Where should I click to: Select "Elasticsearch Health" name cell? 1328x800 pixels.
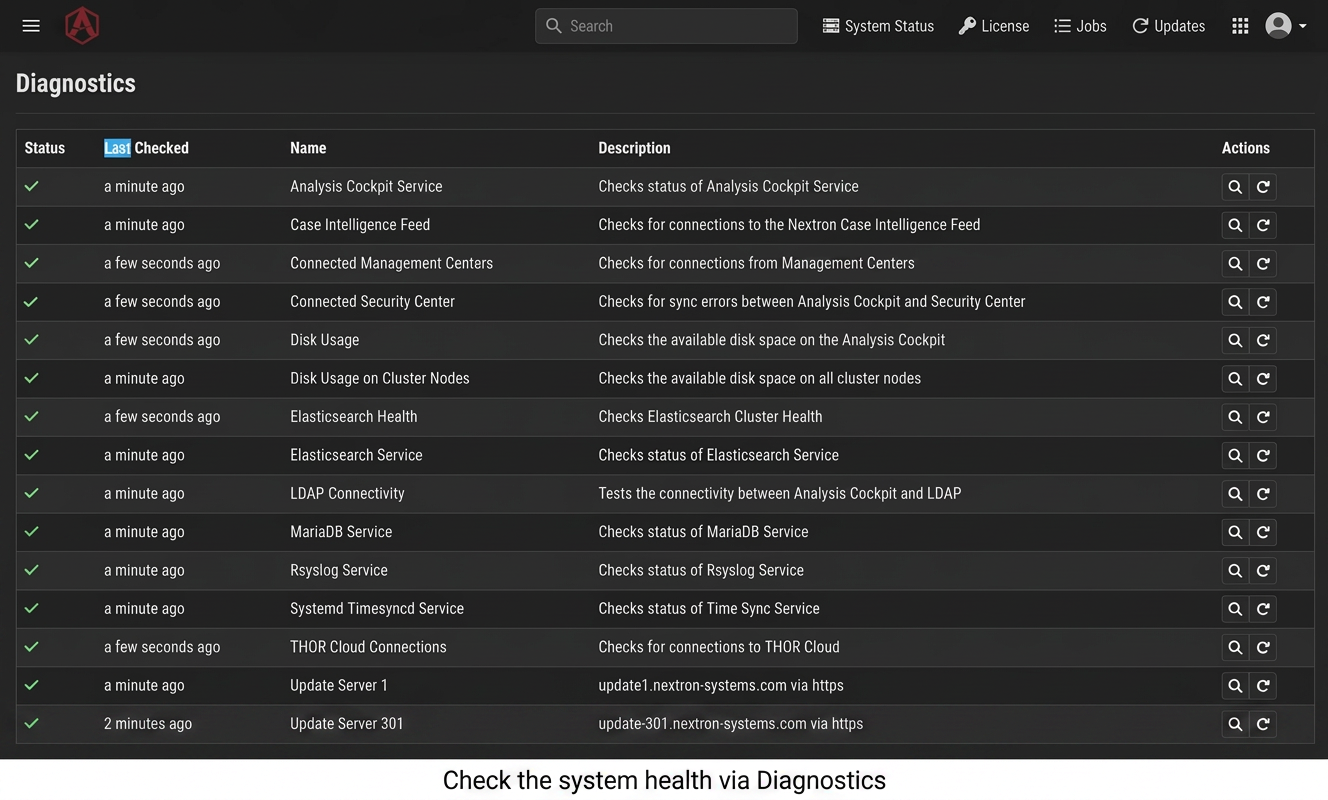point(354,417)
